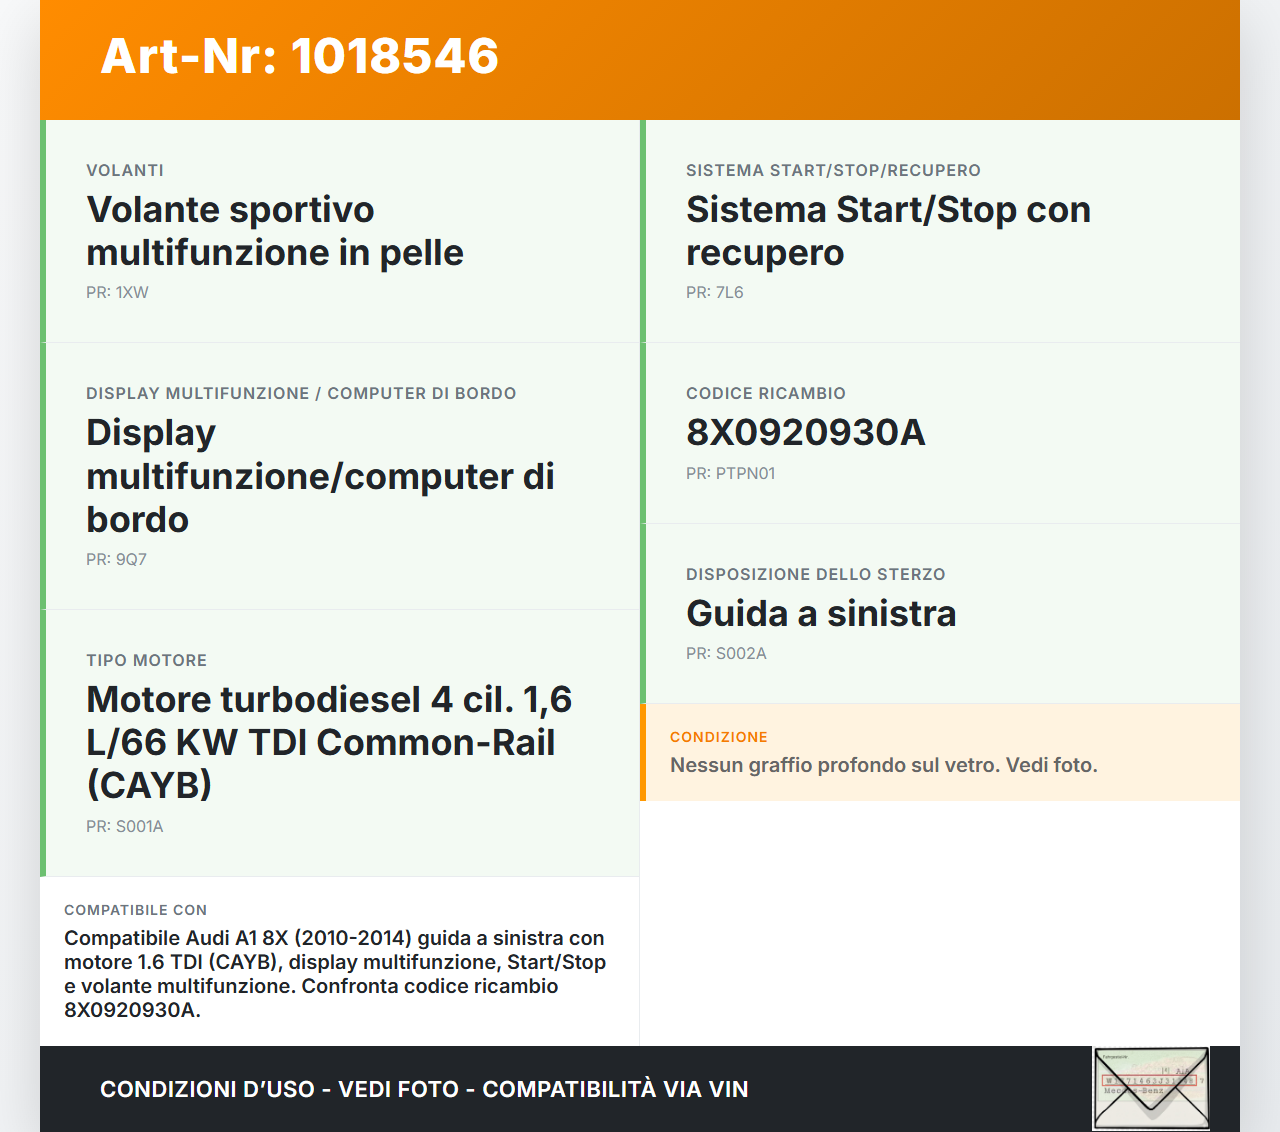Click the PR: PTPN01 label
Screen dimensions: 1280x1132
pyautogui.click(x=731, y=473)
